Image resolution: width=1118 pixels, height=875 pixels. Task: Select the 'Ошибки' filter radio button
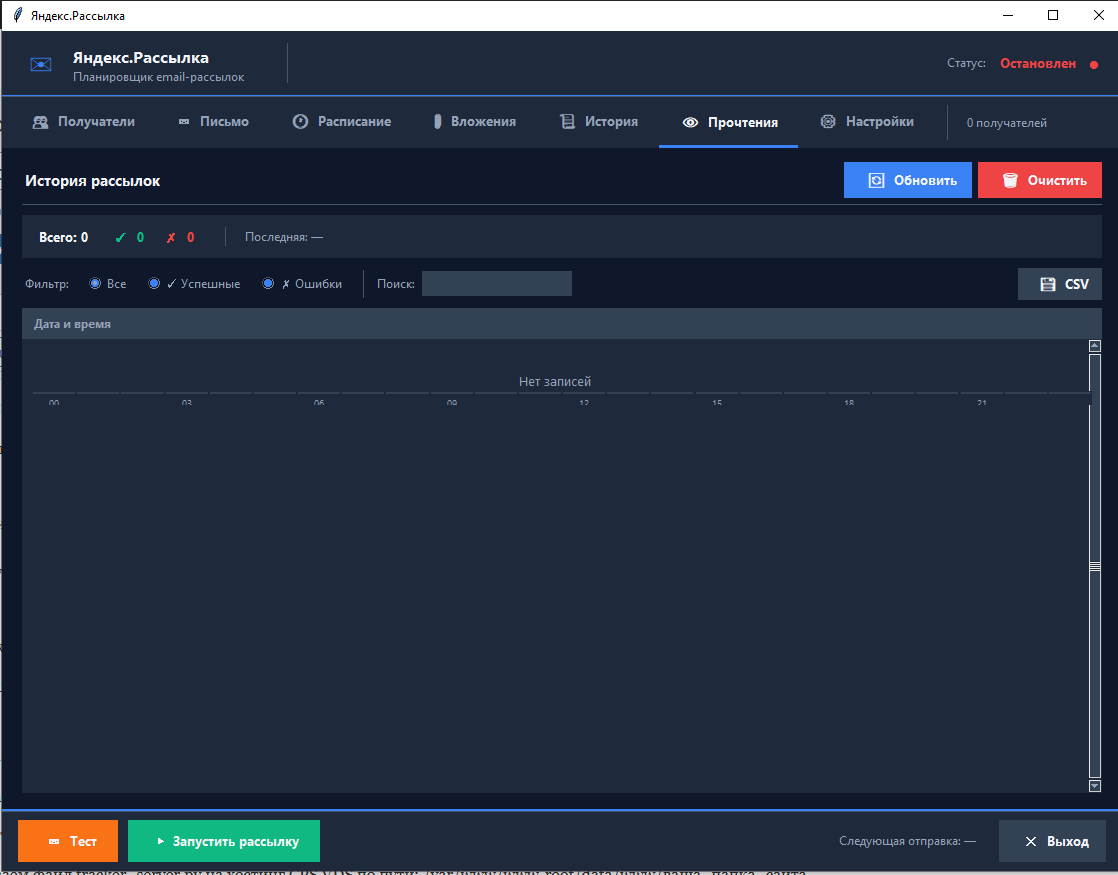tap(269, 284)
